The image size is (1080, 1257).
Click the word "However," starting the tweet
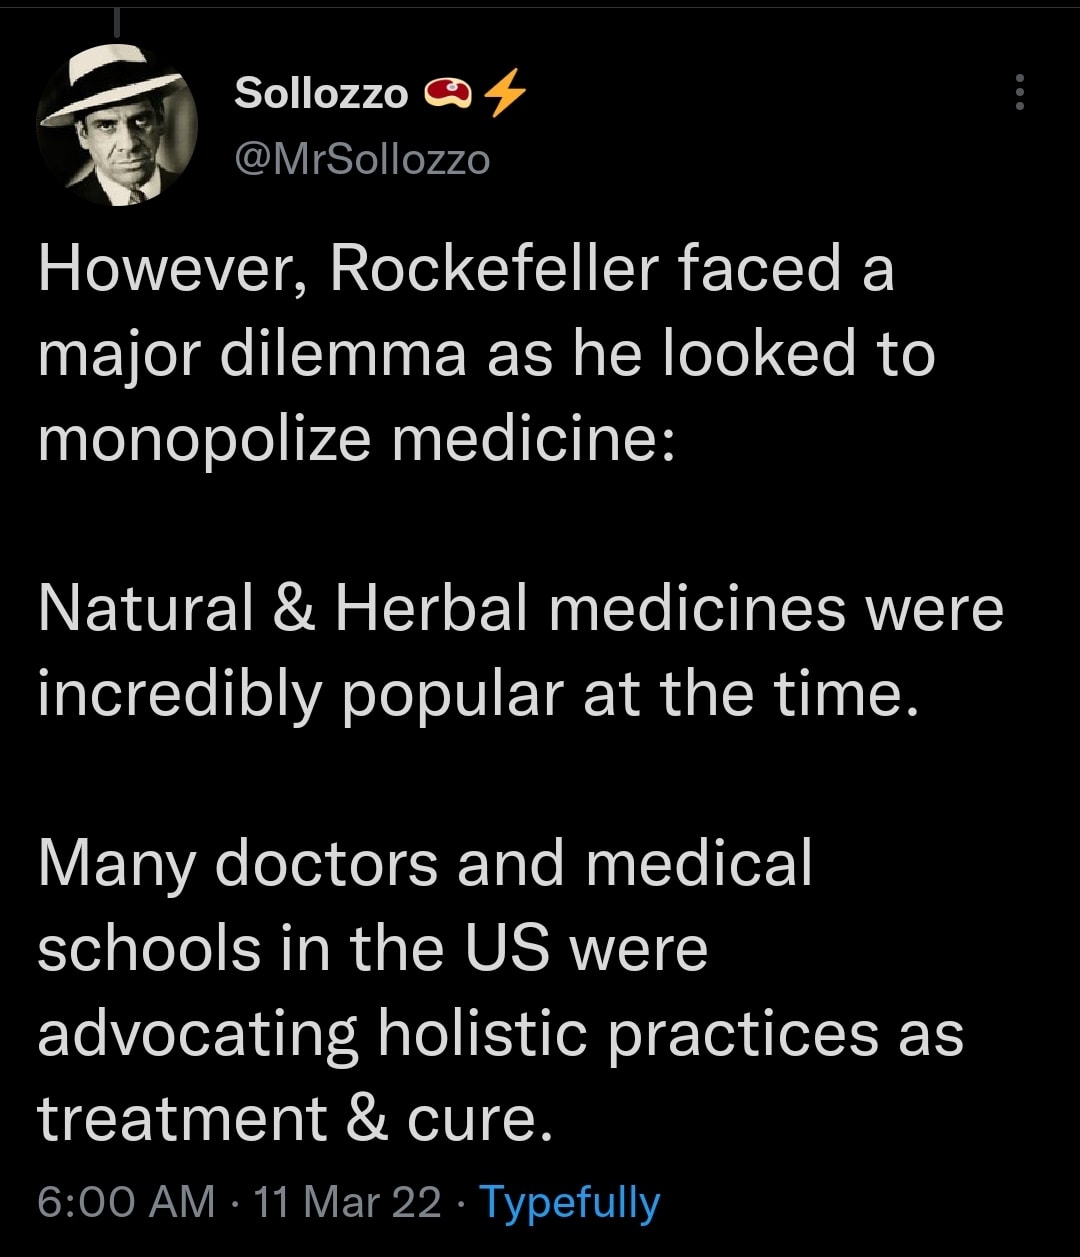coord(172,270)
